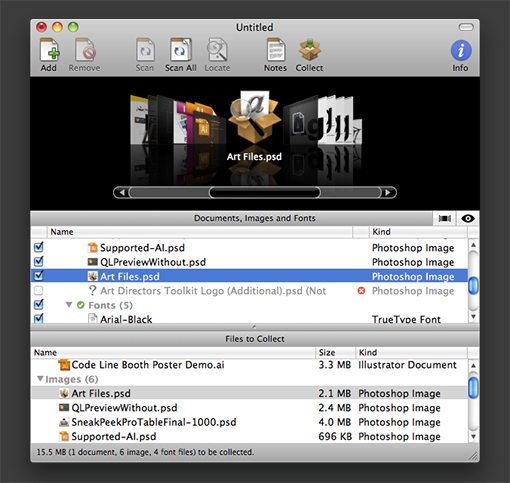
Task: Sort upper list by Name column
Action: (x=200, y=232)
